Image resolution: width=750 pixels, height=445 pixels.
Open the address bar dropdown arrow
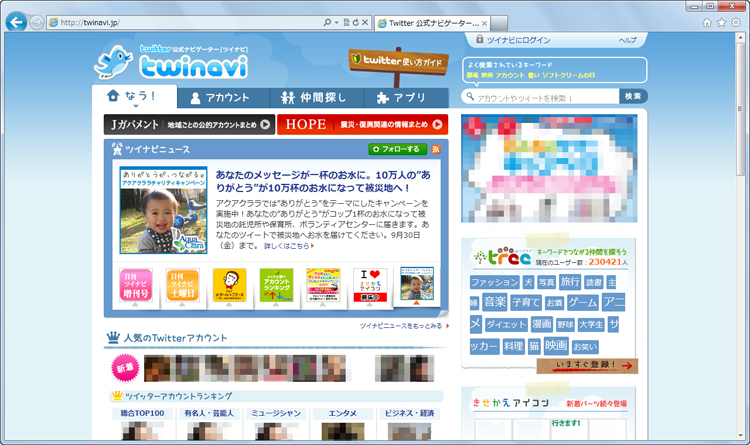(336, 22)
